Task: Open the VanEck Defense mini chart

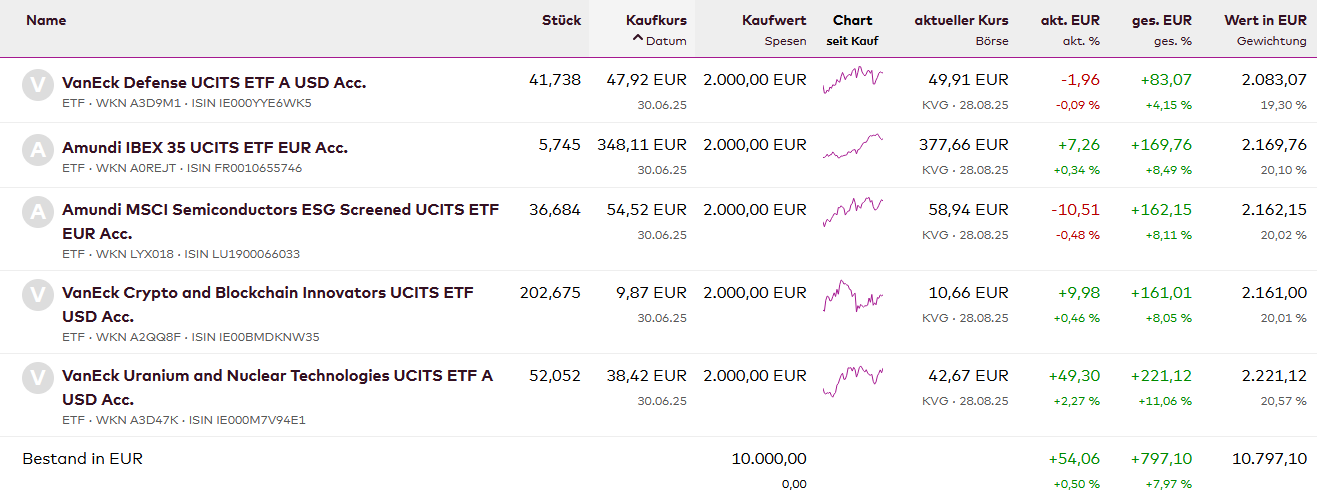Action: pyautogui.click(x=852, y=80)
